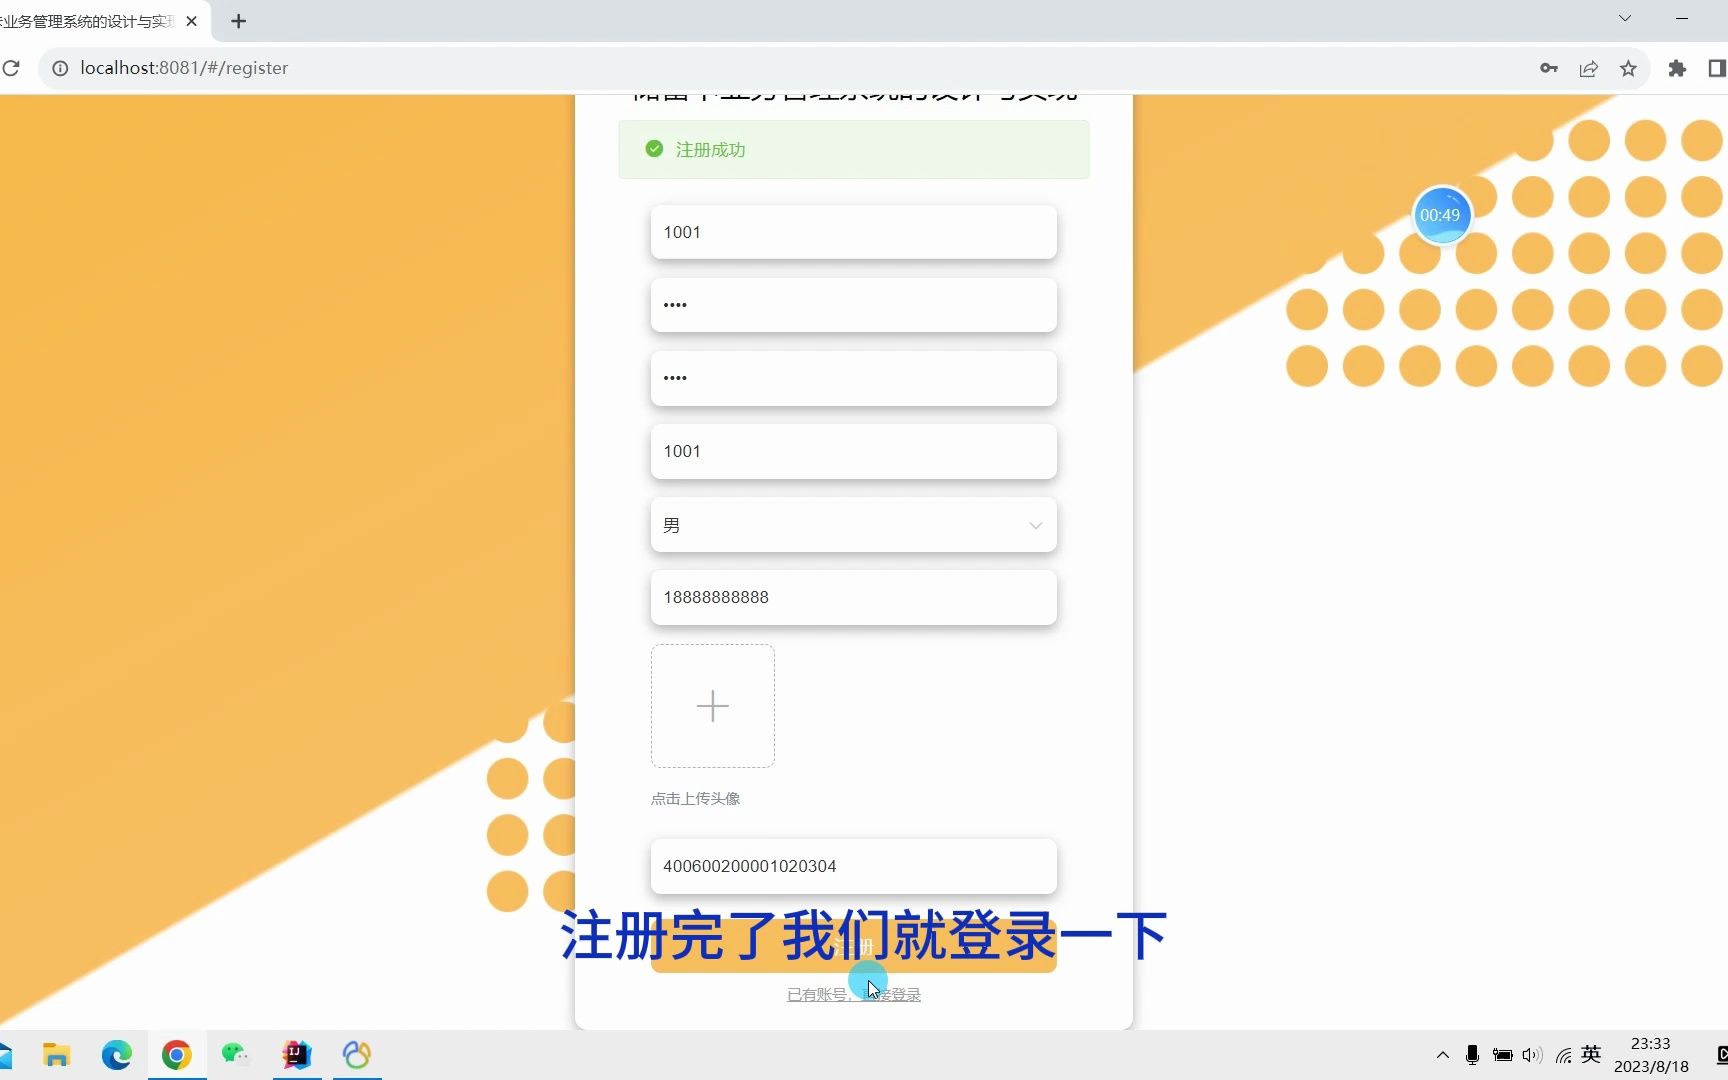This screenshot has height=1080, width=1728.
Task: Open the tab search chevron
Action: point(1625,18)
